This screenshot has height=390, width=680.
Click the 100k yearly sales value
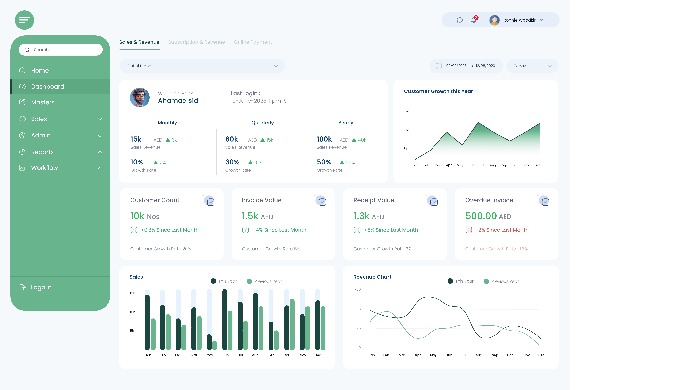(324, 139)
